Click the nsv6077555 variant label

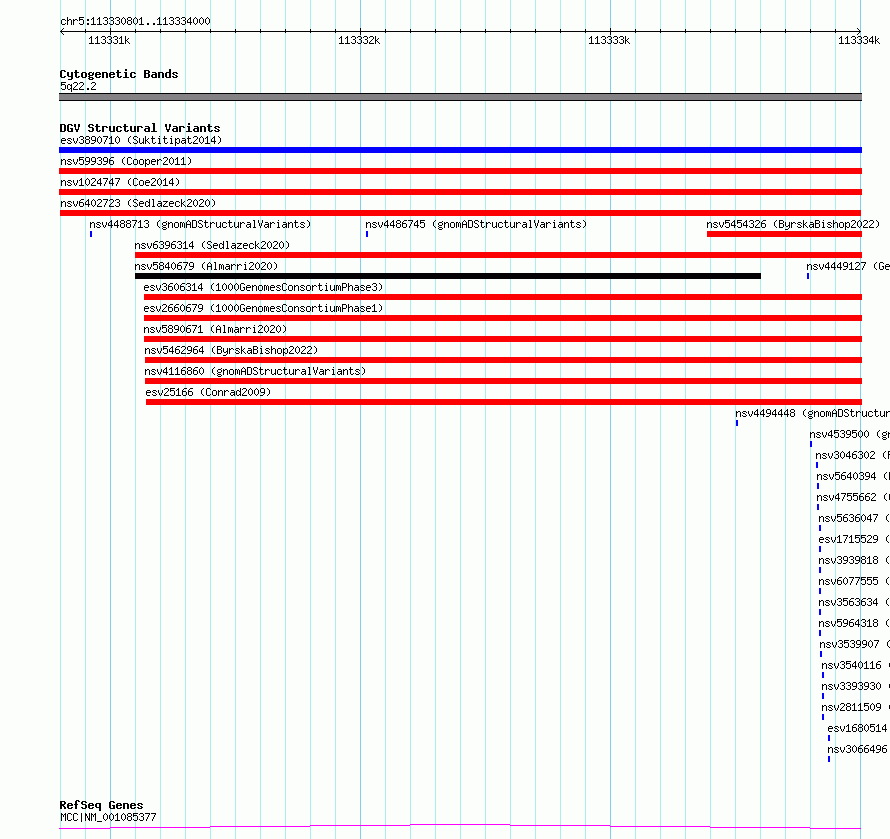click(854, 581)
